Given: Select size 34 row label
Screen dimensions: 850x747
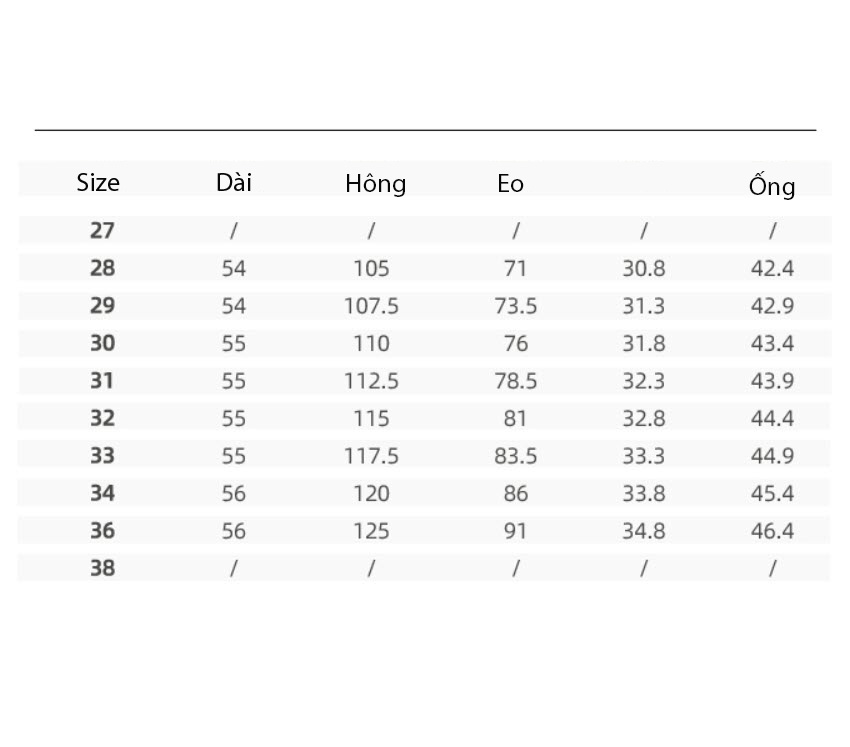Looking at the screenshot, I should point(102,493).
